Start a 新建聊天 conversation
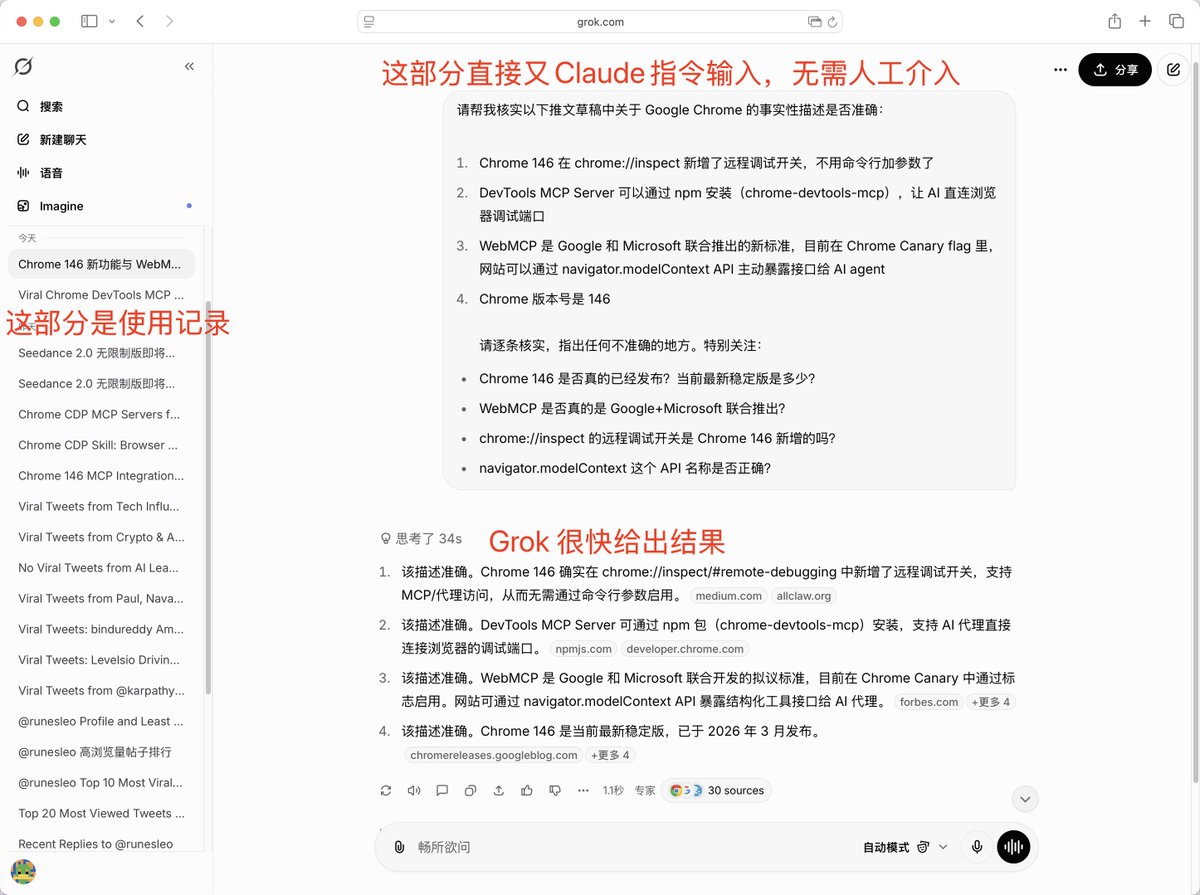This screenshot has width=1200, height=895. pyautogui.click(x=51, y=140)
